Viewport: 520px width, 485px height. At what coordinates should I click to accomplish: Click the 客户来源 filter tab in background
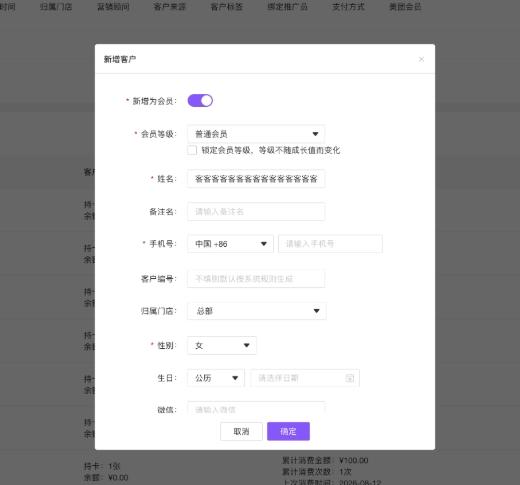[x=170, y=7]
